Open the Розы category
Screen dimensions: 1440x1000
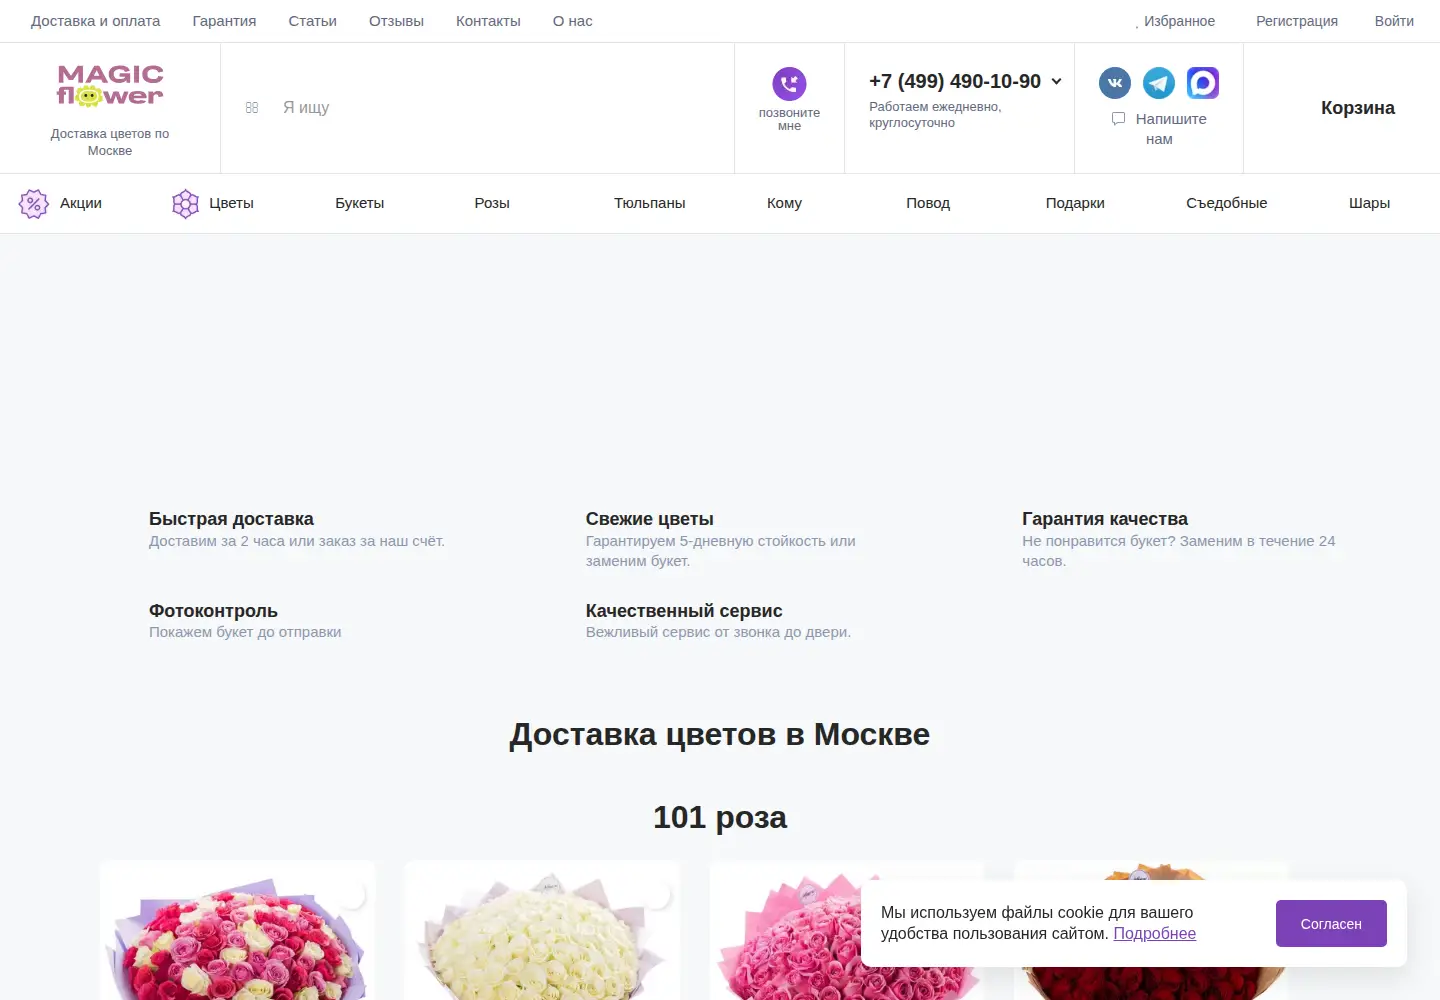(492, 203)
